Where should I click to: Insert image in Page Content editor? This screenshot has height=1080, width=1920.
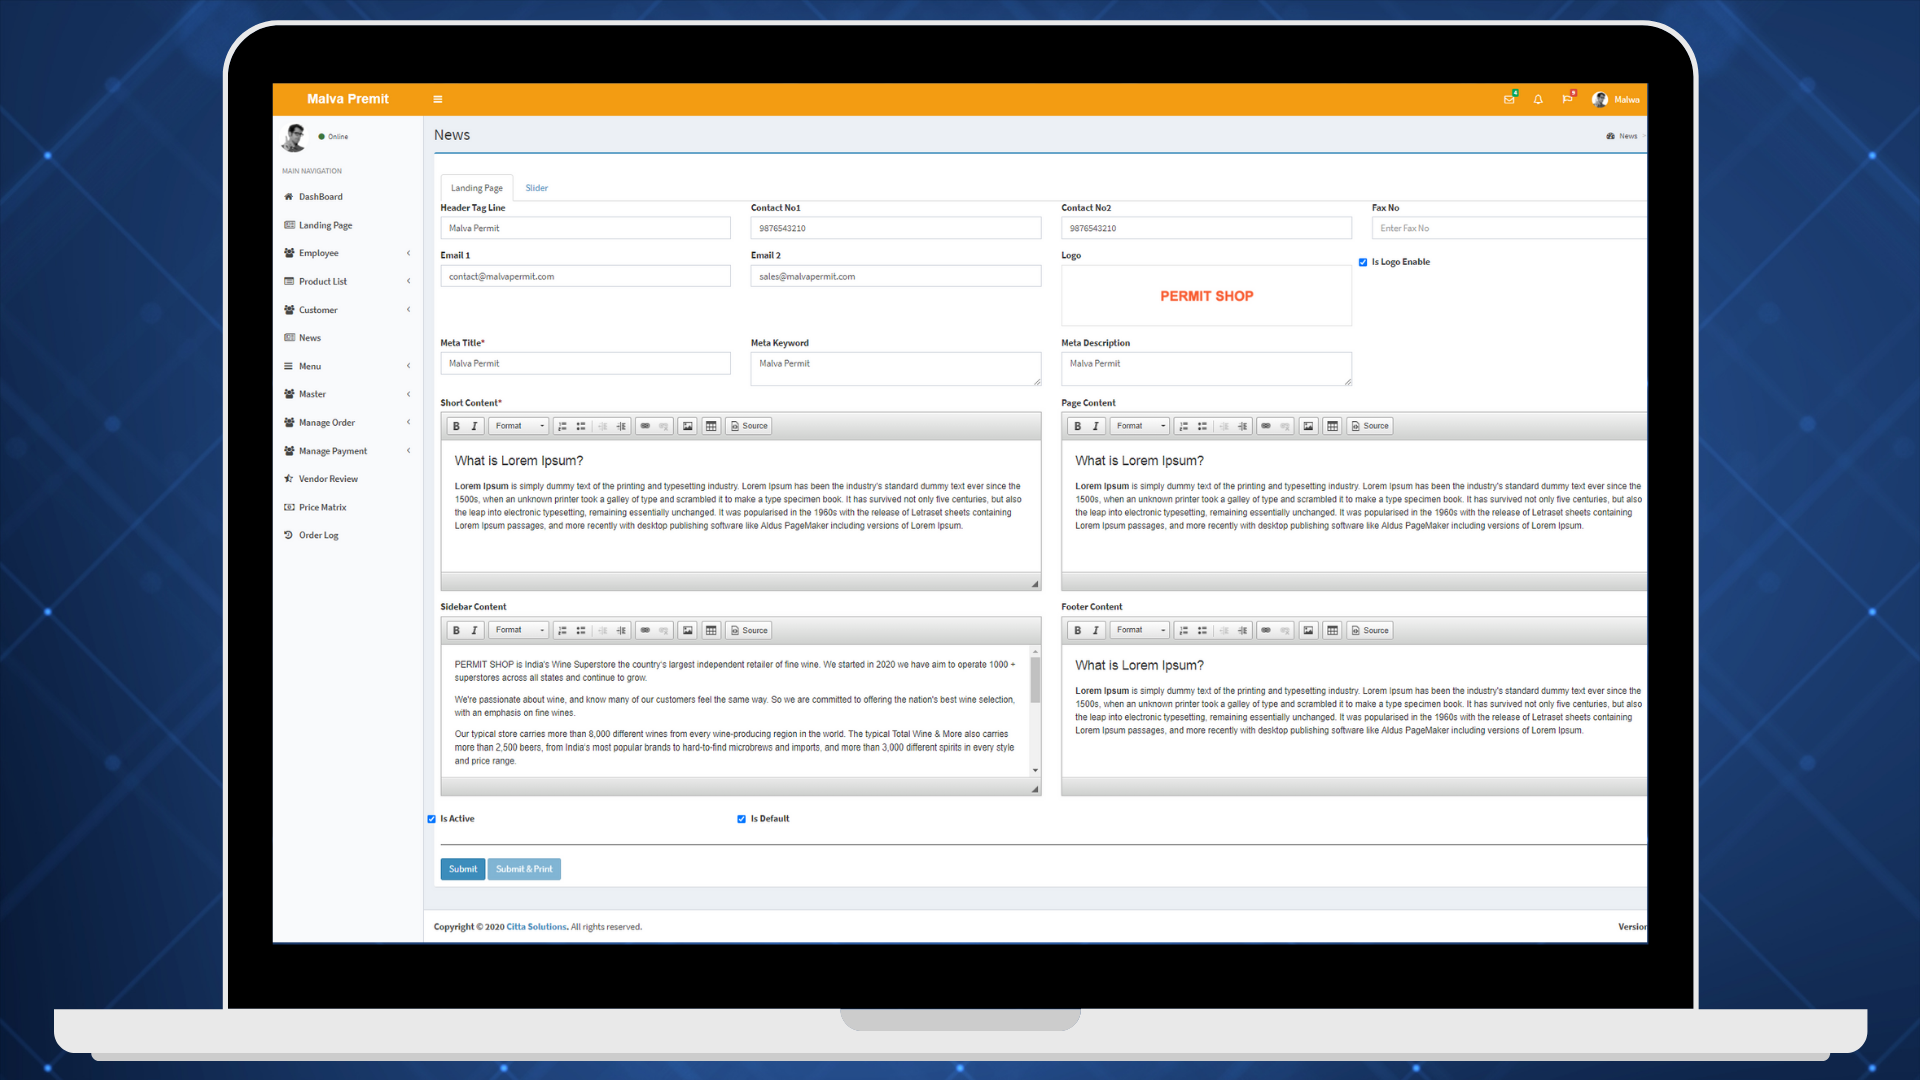tap(1309, 426)
